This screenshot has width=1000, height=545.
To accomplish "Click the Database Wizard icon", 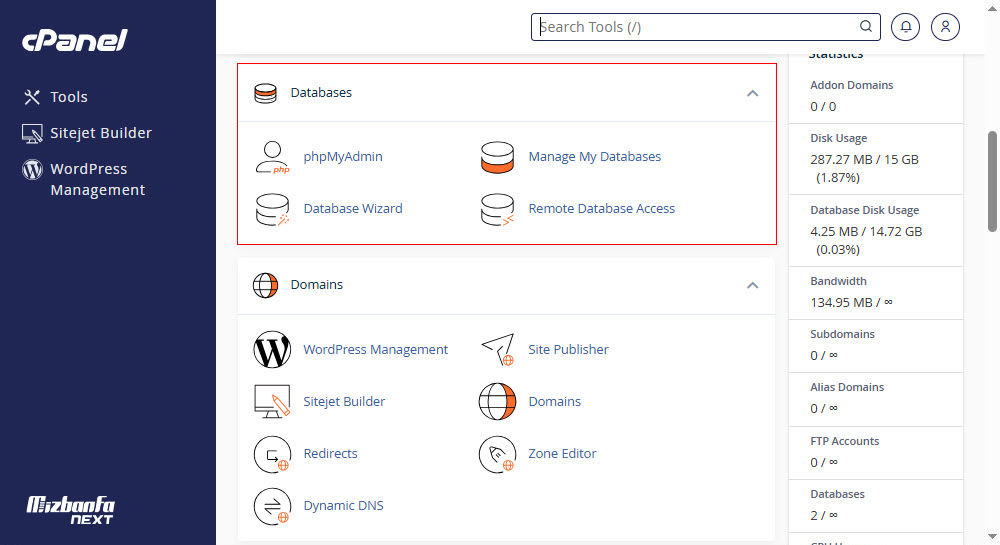I will pyautogui.click(x=272, y=209).
